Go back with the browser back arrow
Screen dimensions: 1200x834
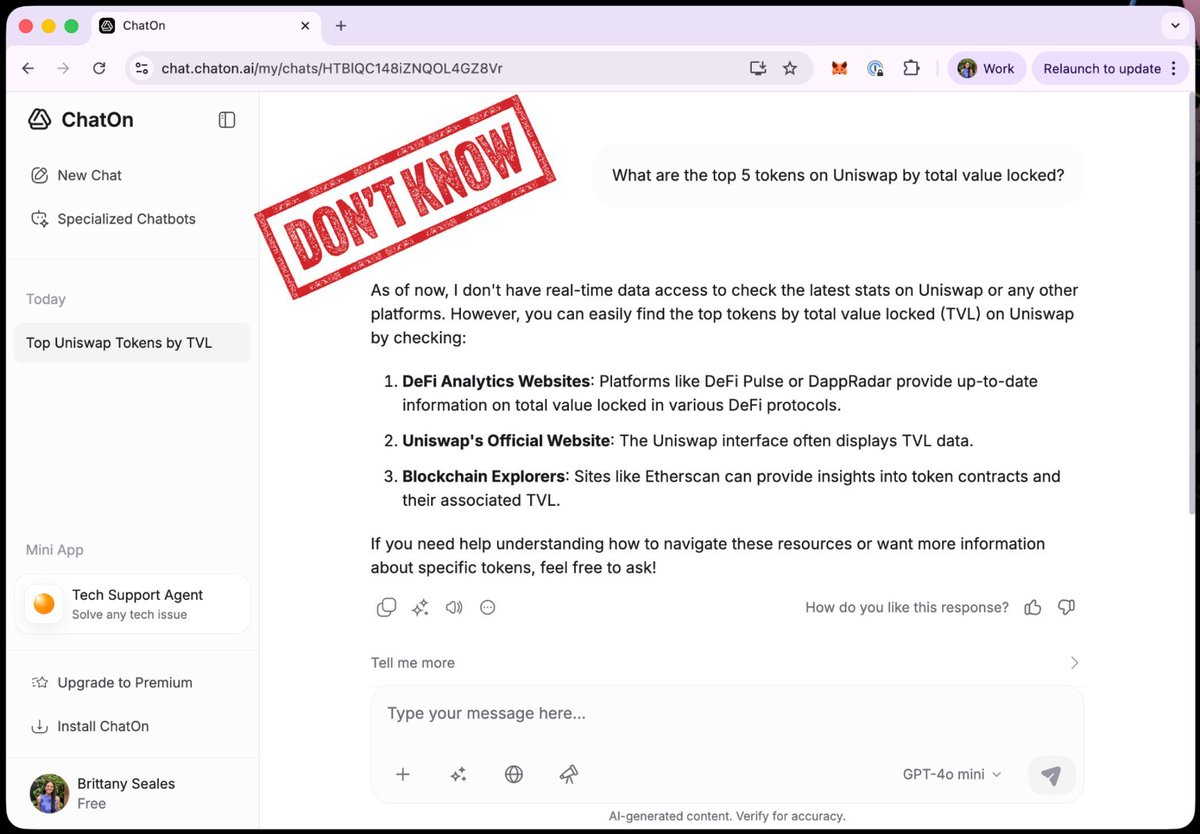pyautogui.click(x=28, y=68)
